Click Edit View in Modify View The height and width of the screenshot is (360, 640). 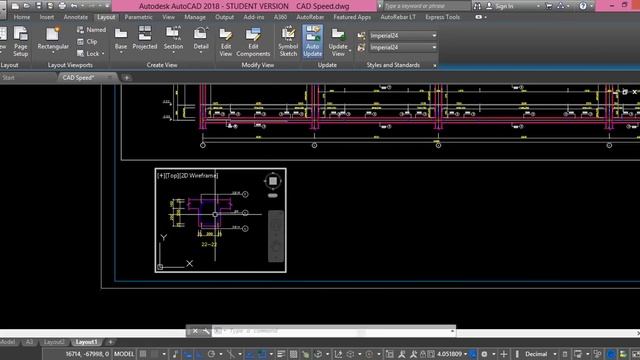[226, 42]
